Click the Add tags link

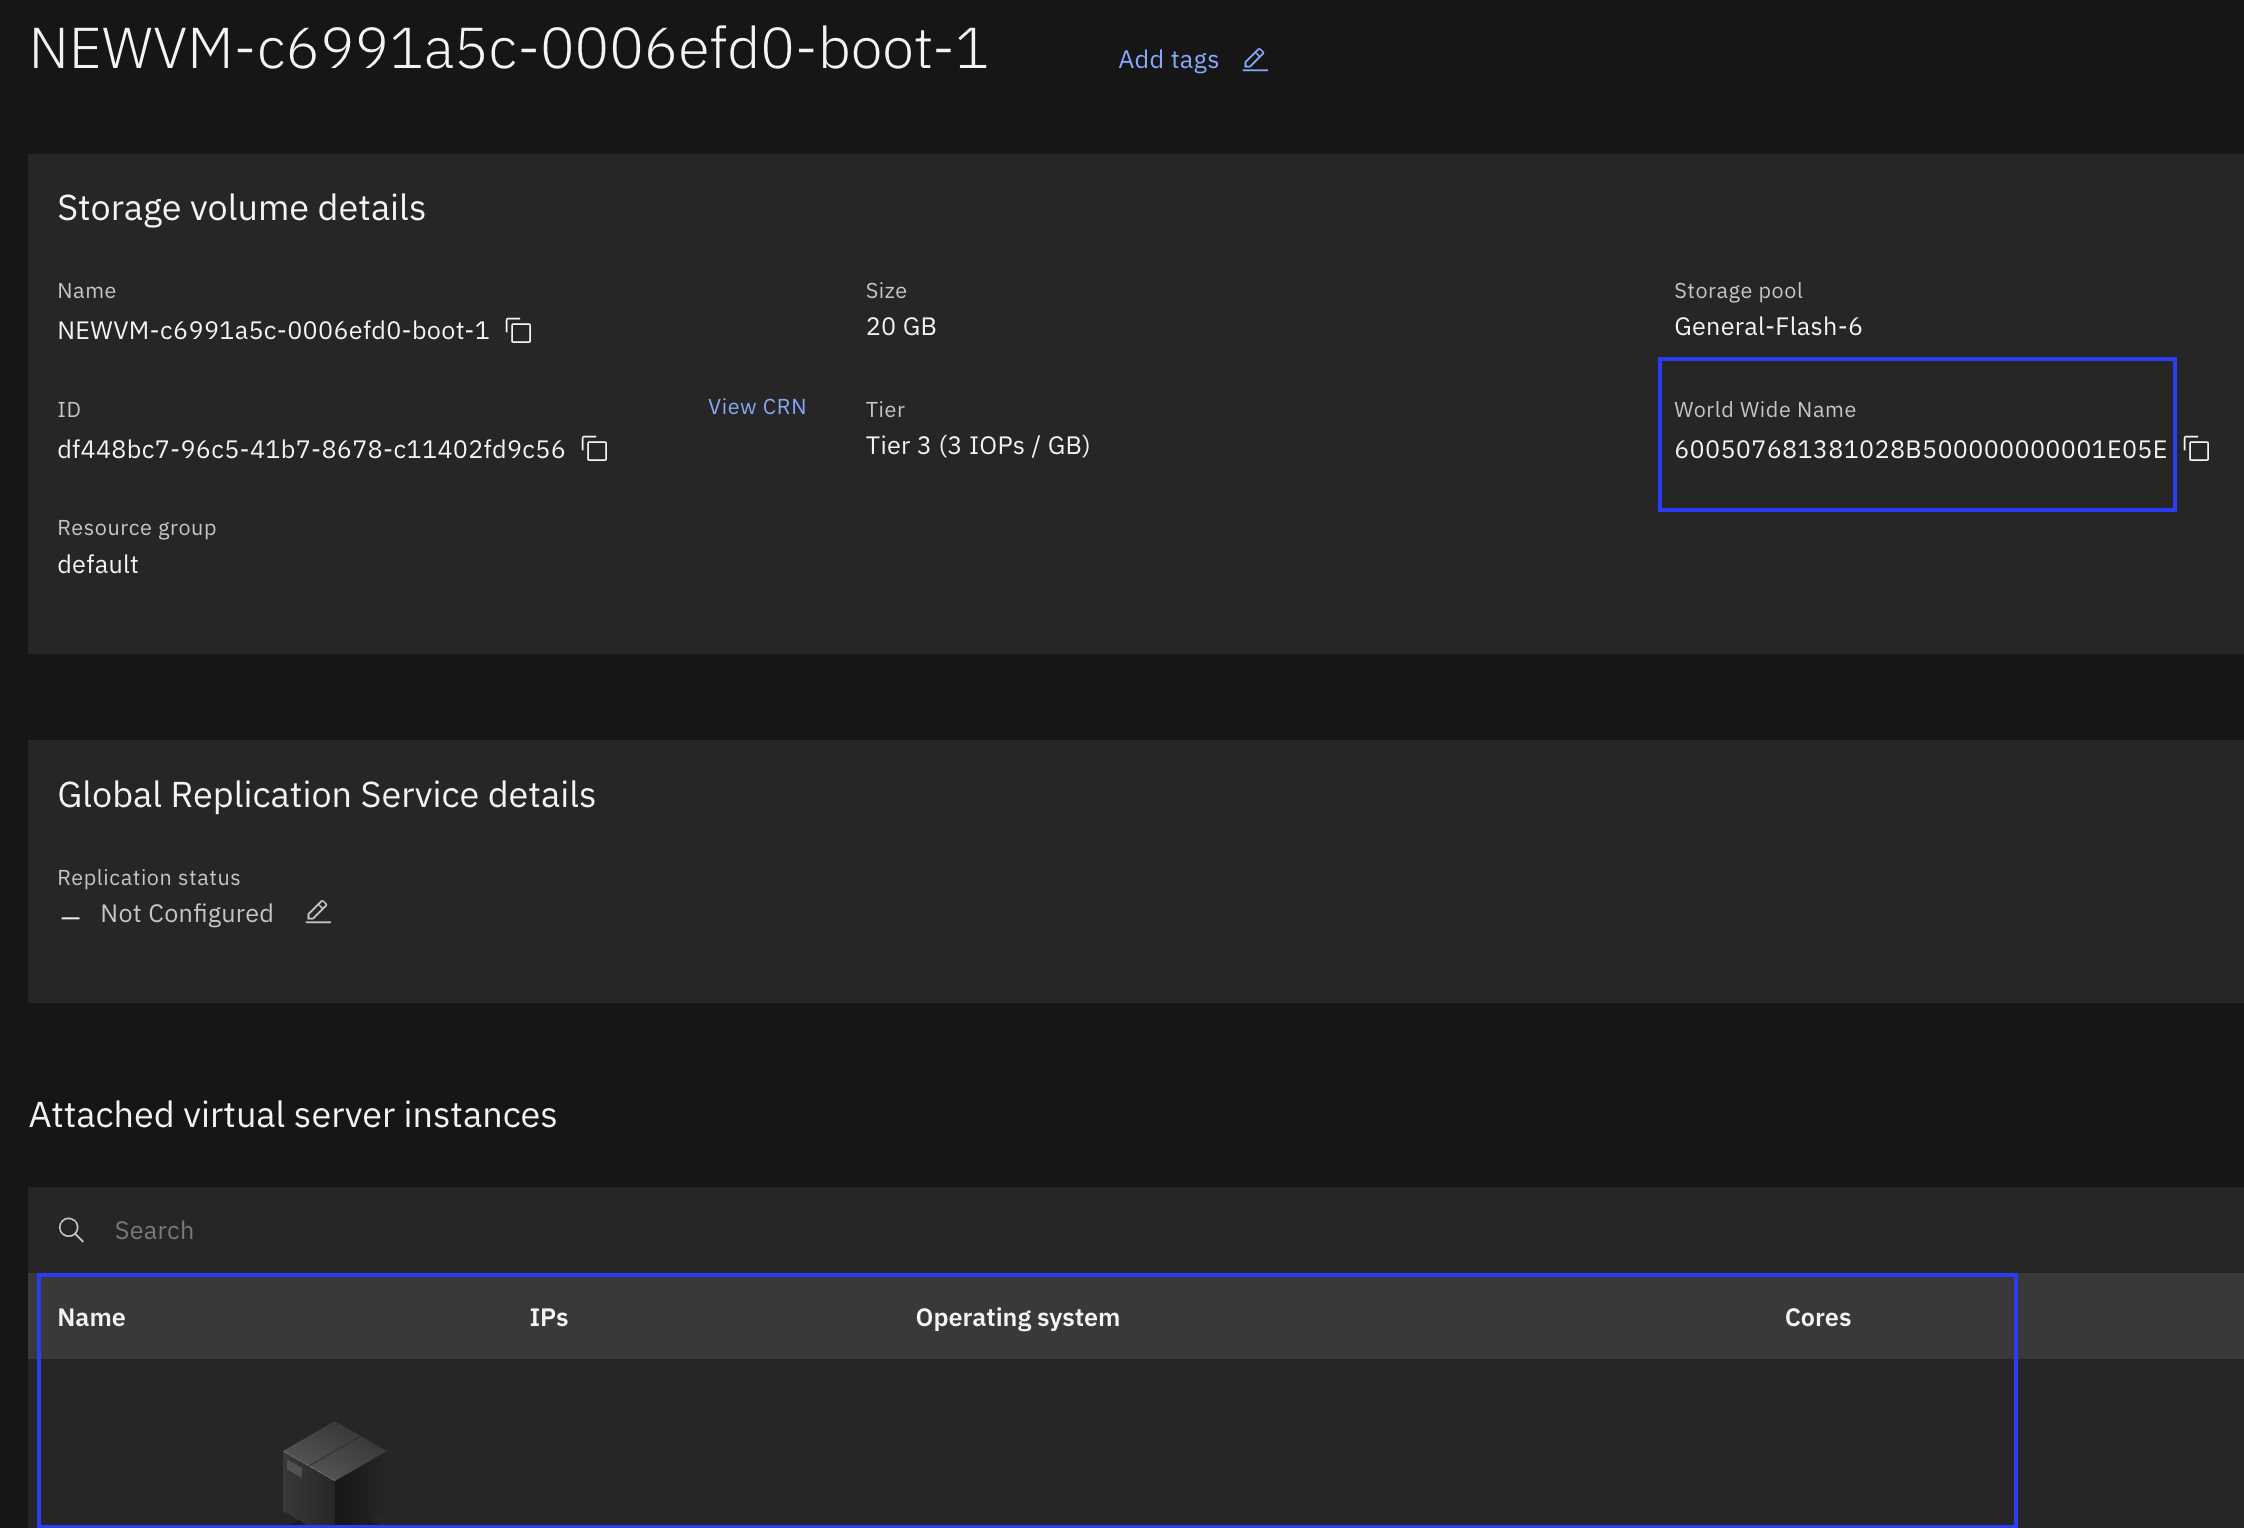coord(1168,60)
